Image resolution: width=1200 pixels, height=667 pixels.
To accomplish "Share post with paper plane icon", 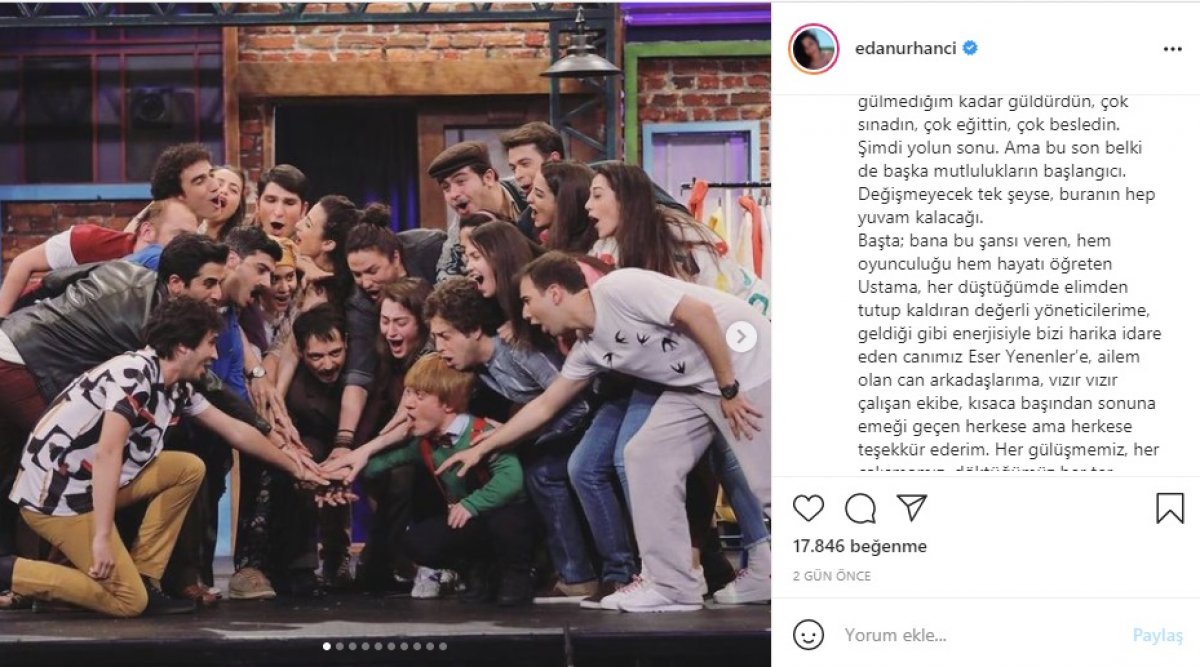I will (911, 508).
